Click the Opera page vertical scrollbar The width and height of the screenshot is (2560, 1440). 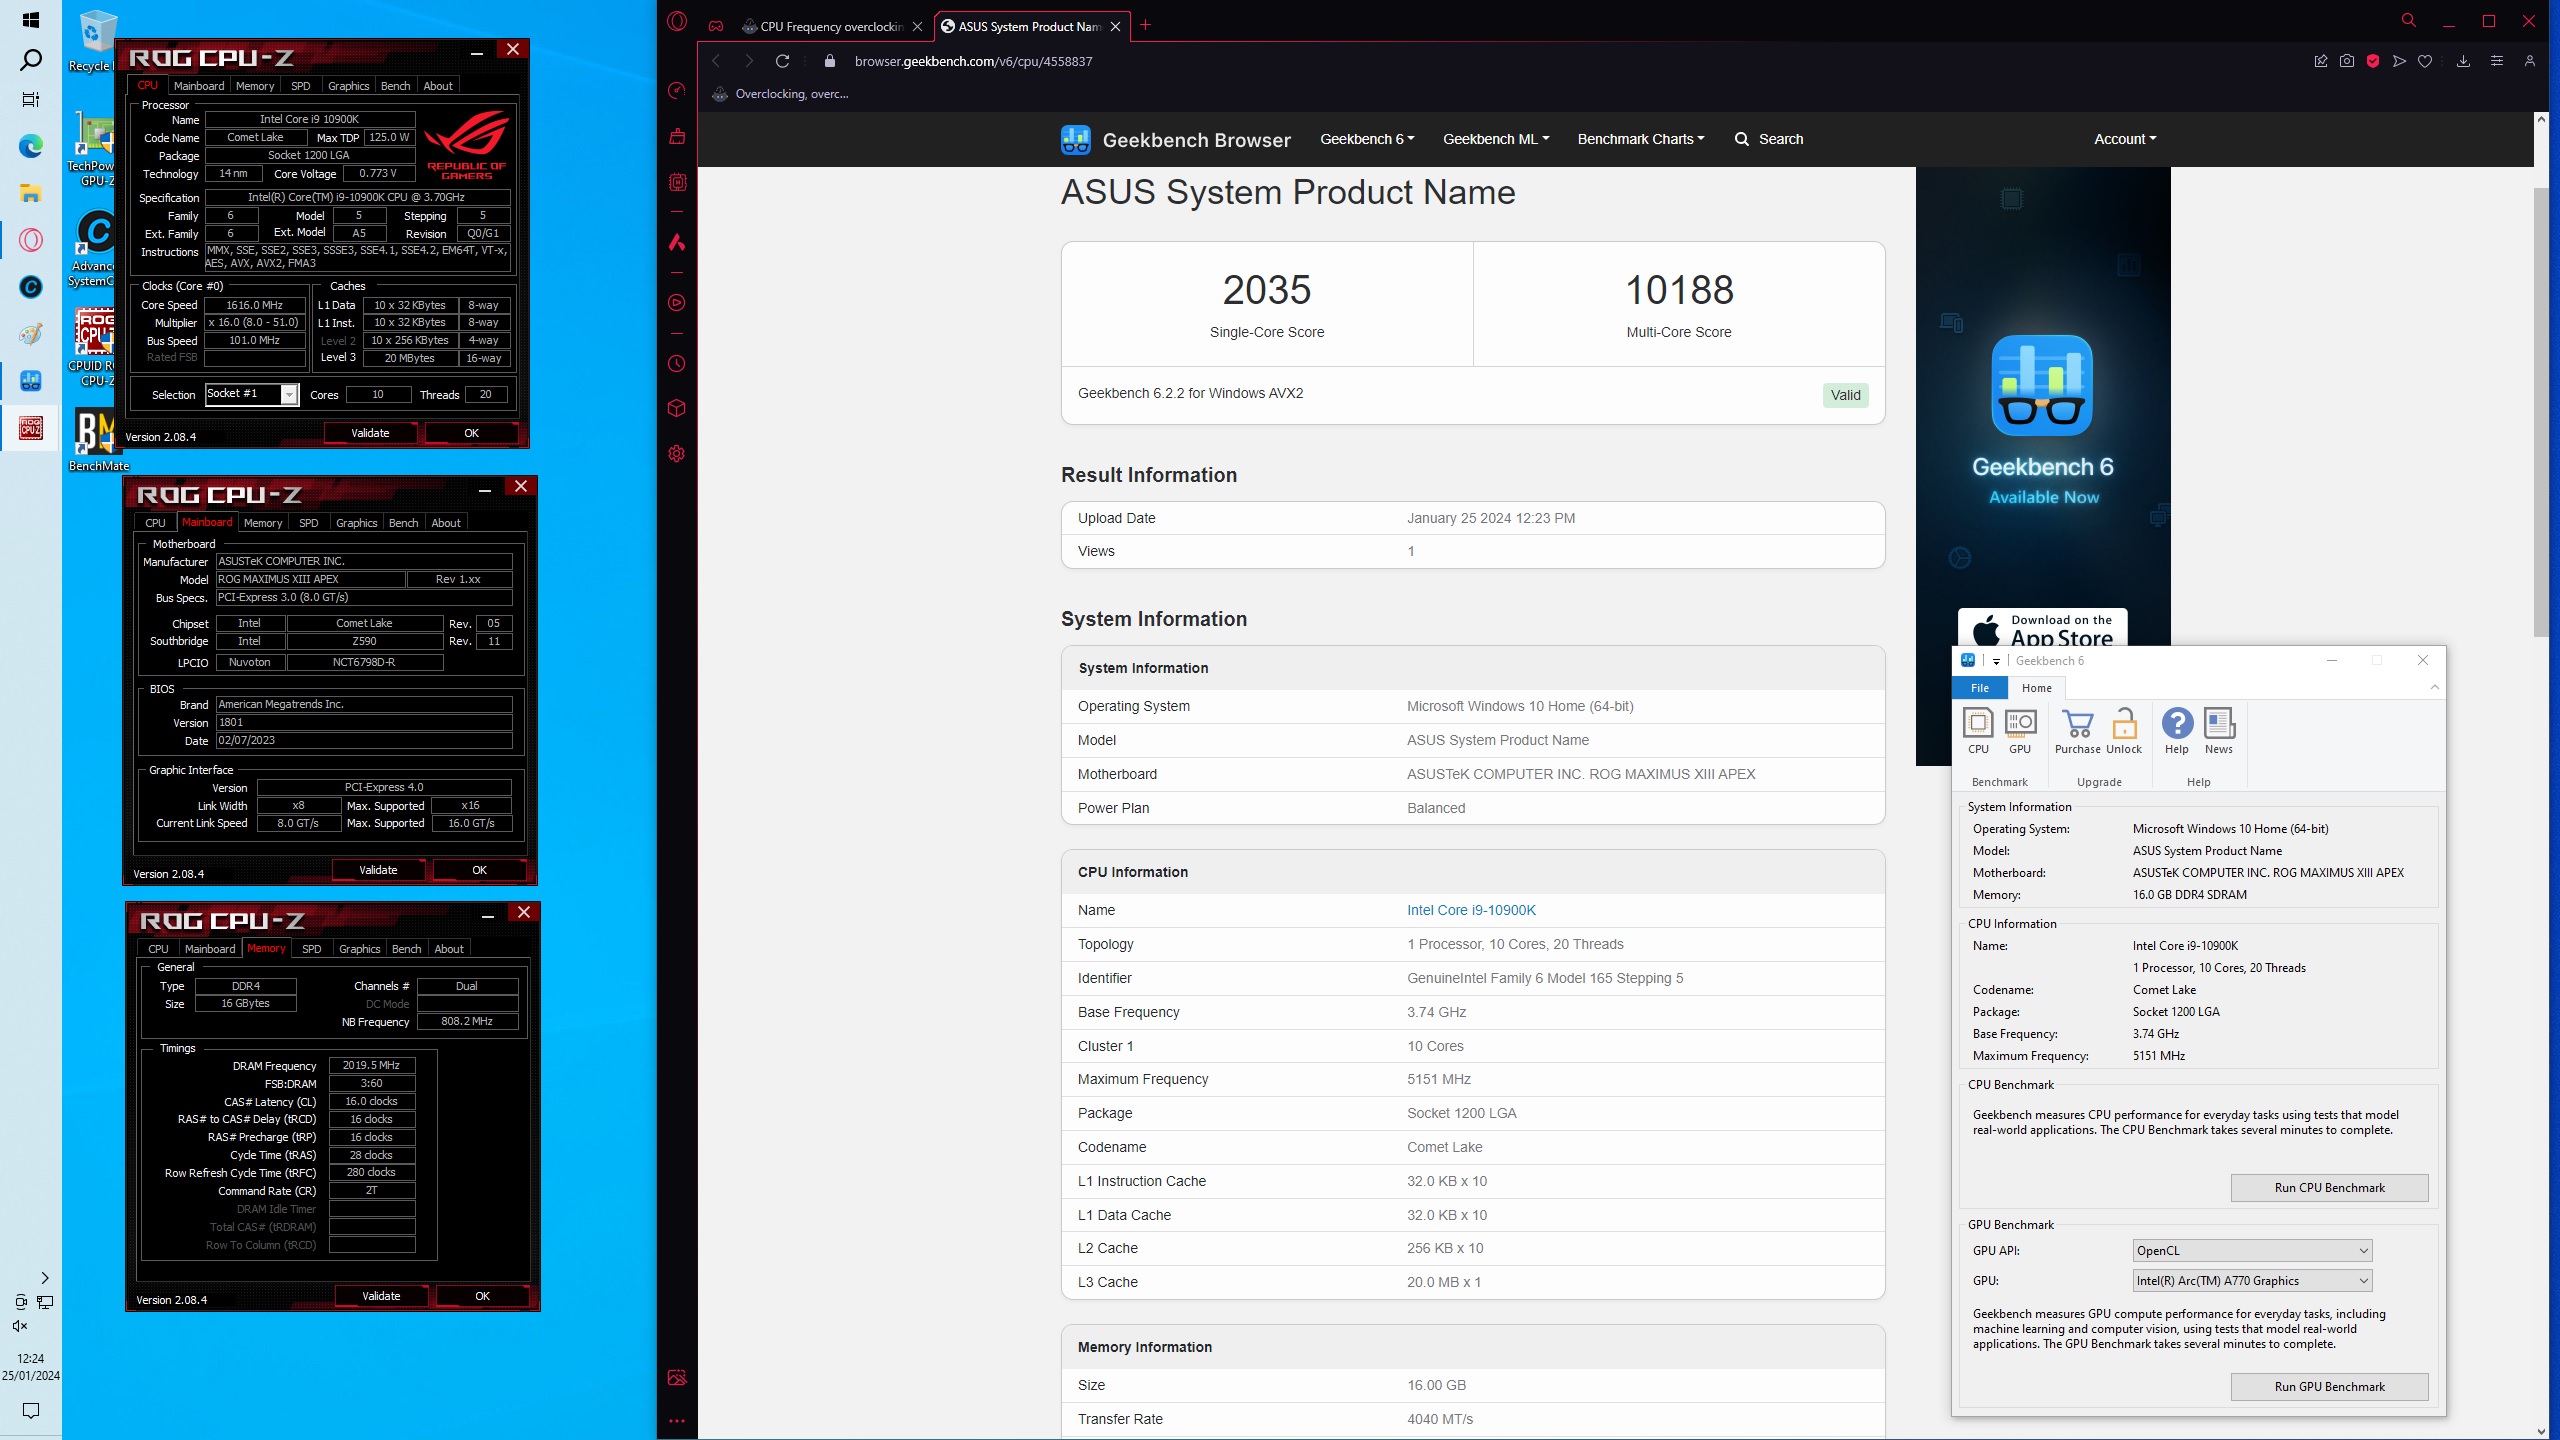click(x=2541, y=410)
